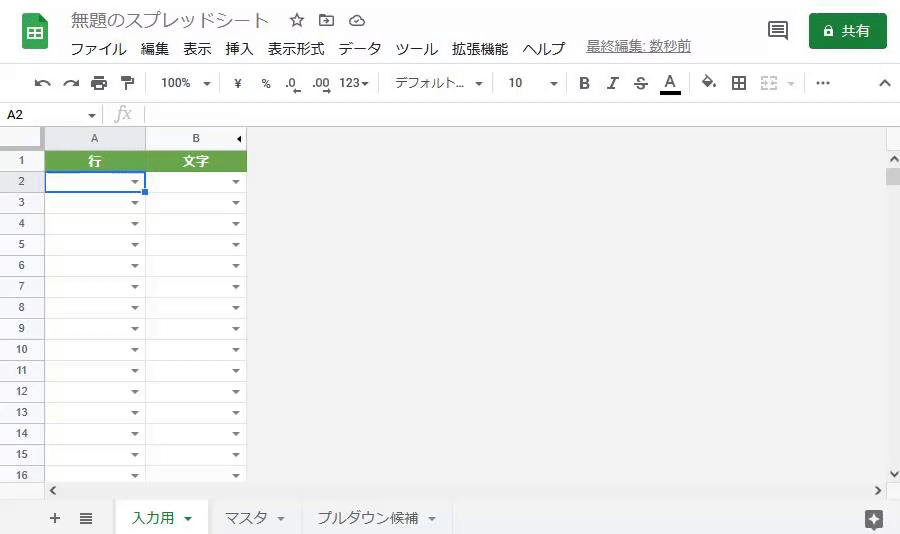Screen dimensions: 900x534
Task: Open the font family dropdown
Action: point(438,83)
